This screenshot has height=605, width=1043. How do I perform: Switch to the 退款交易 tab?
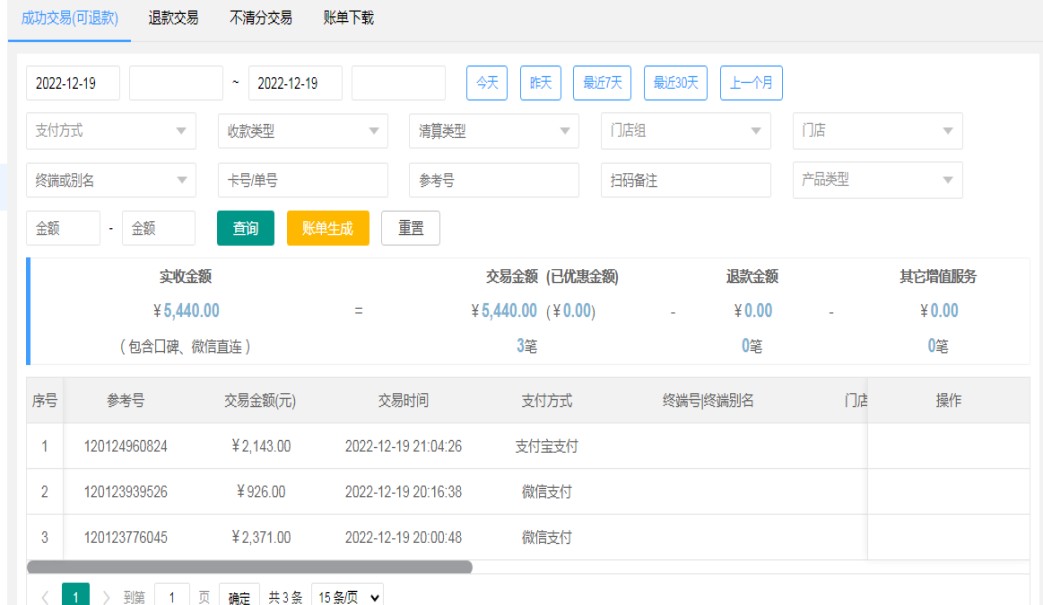[x=173, y=18]
